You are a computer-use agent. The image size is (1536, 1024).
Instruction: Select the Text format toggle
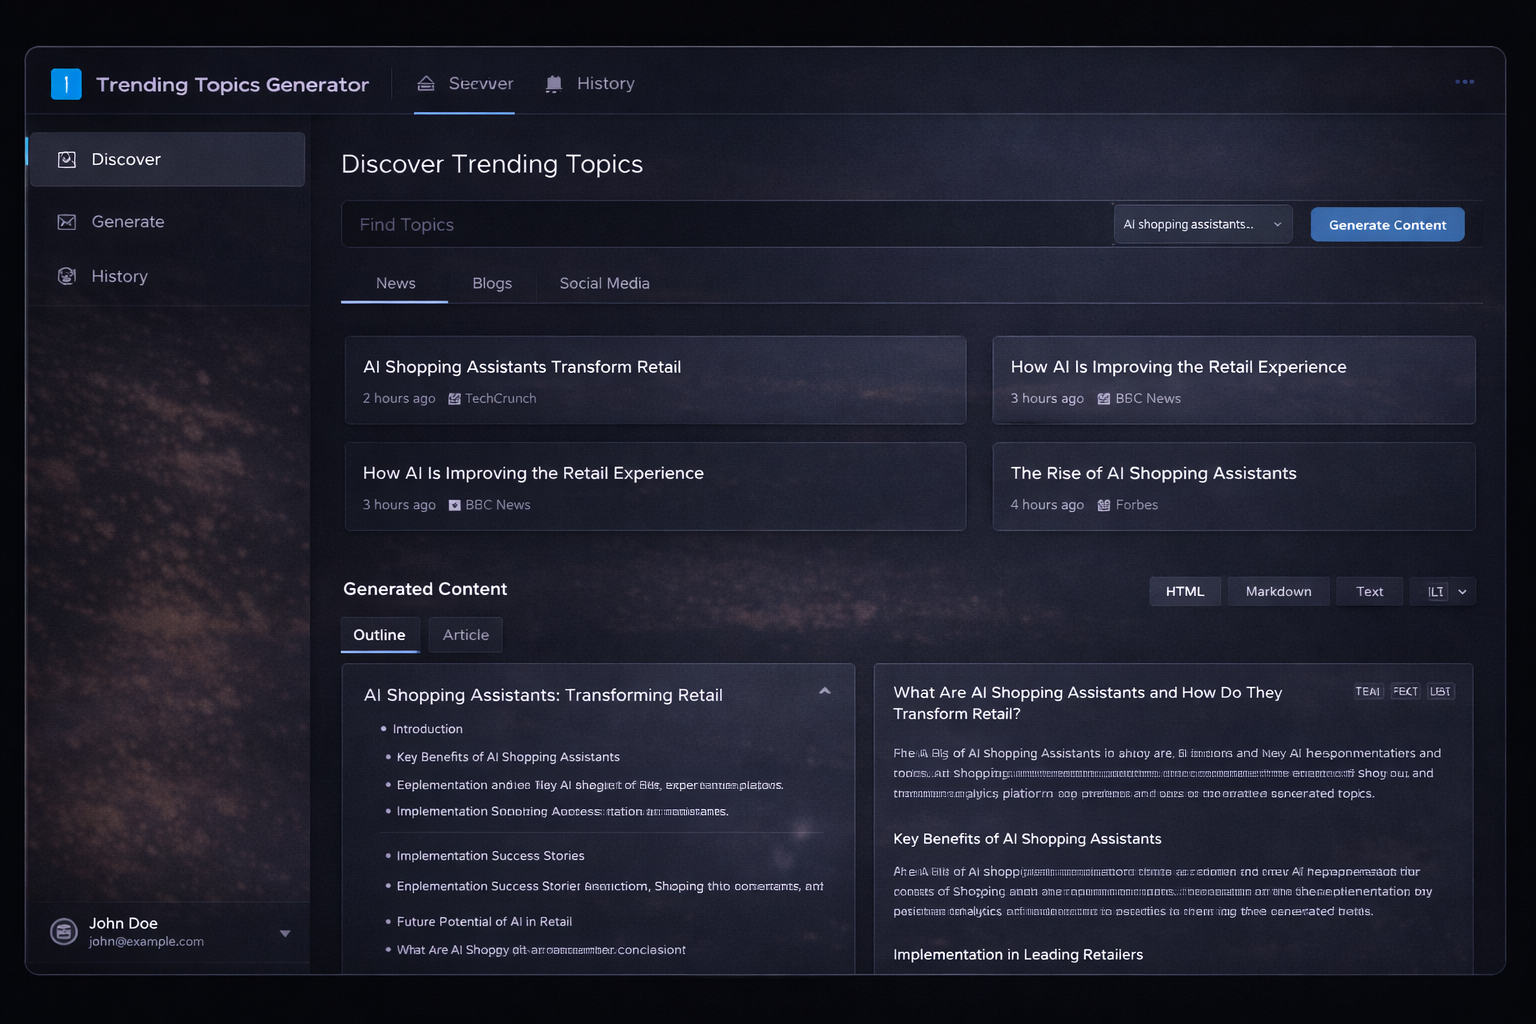pos(1370,592)
